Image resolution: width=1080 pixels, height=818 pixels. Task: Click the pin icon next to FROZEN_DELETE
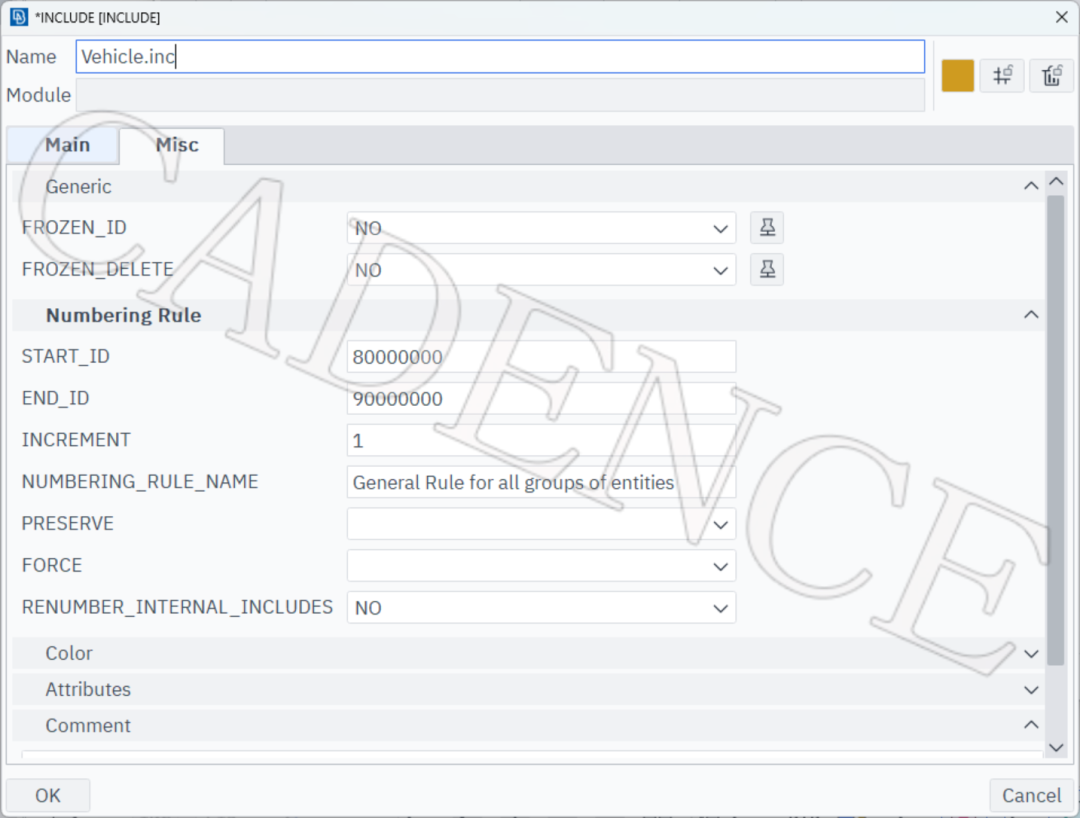(767, 269)
